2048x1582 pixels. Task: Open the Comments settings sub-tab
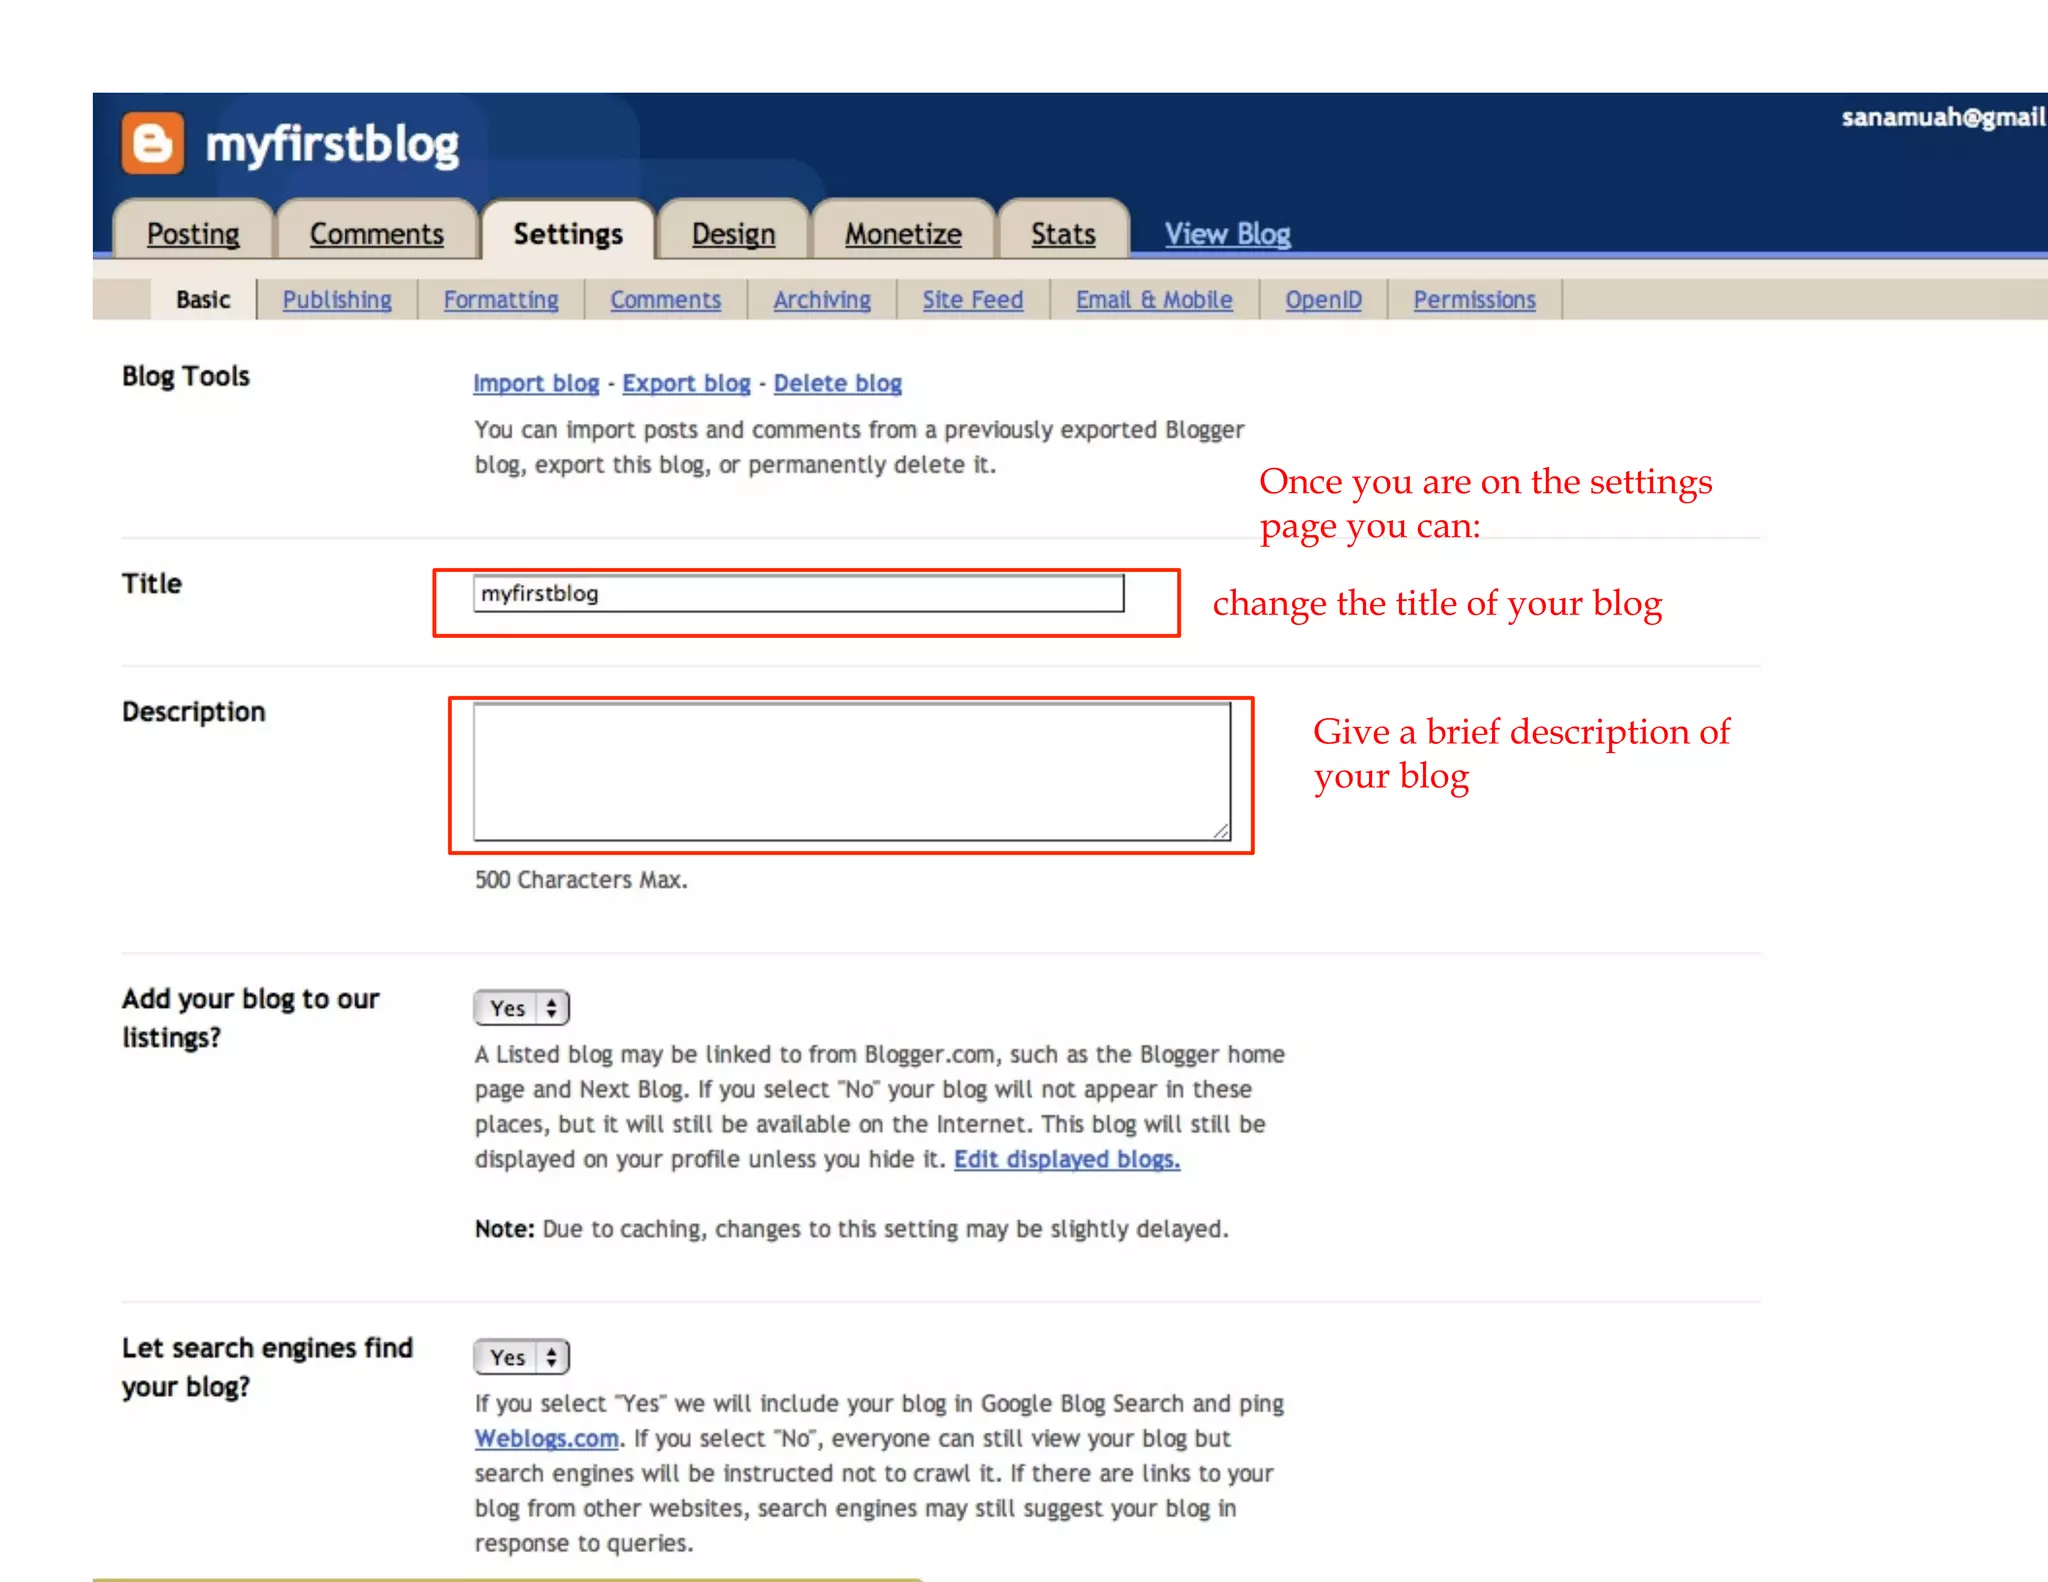click(666, 300)
